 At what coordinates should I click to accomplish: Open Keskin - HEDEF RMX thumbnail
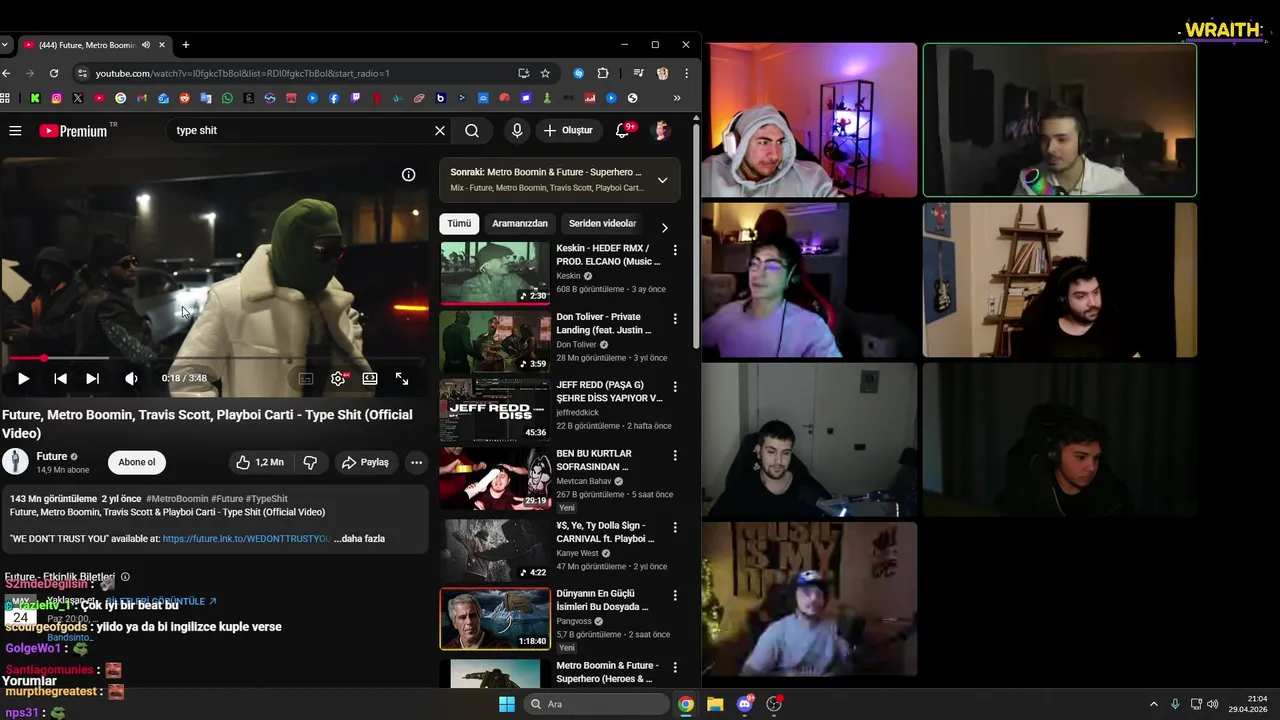click(495, 273)
